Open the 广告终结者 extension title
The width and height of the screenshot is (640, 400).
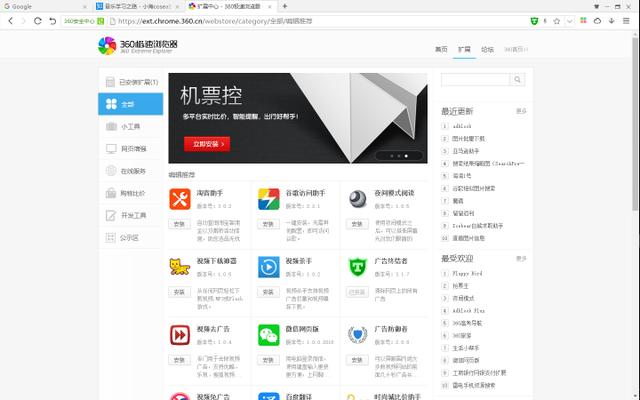coord(391,261)
